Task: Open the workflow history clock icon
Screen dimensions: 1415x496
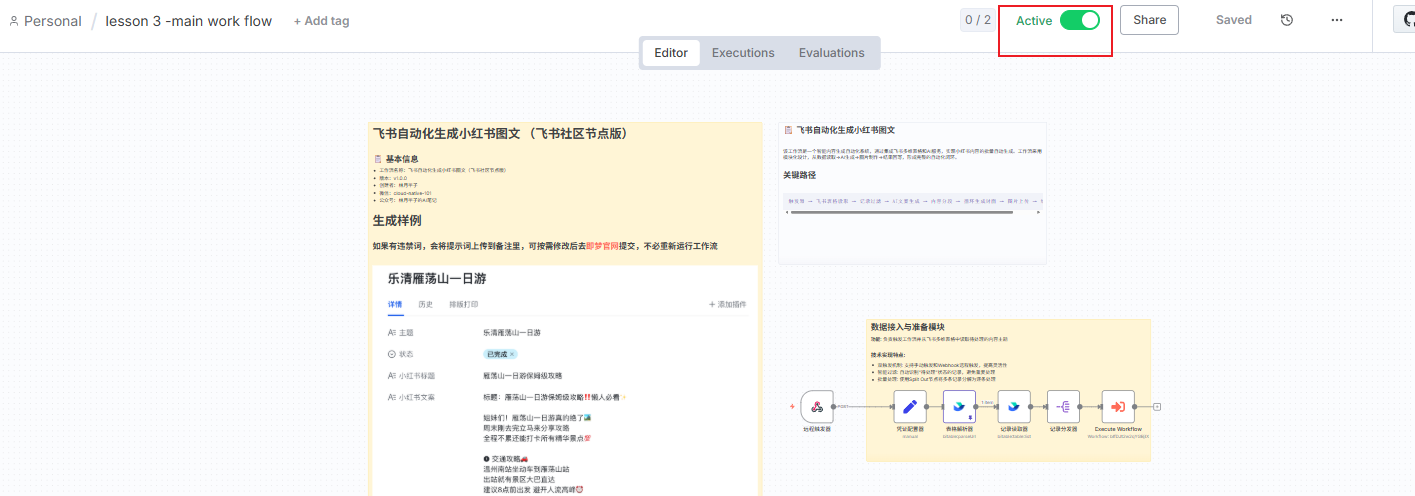Action: pos(1287,20)
